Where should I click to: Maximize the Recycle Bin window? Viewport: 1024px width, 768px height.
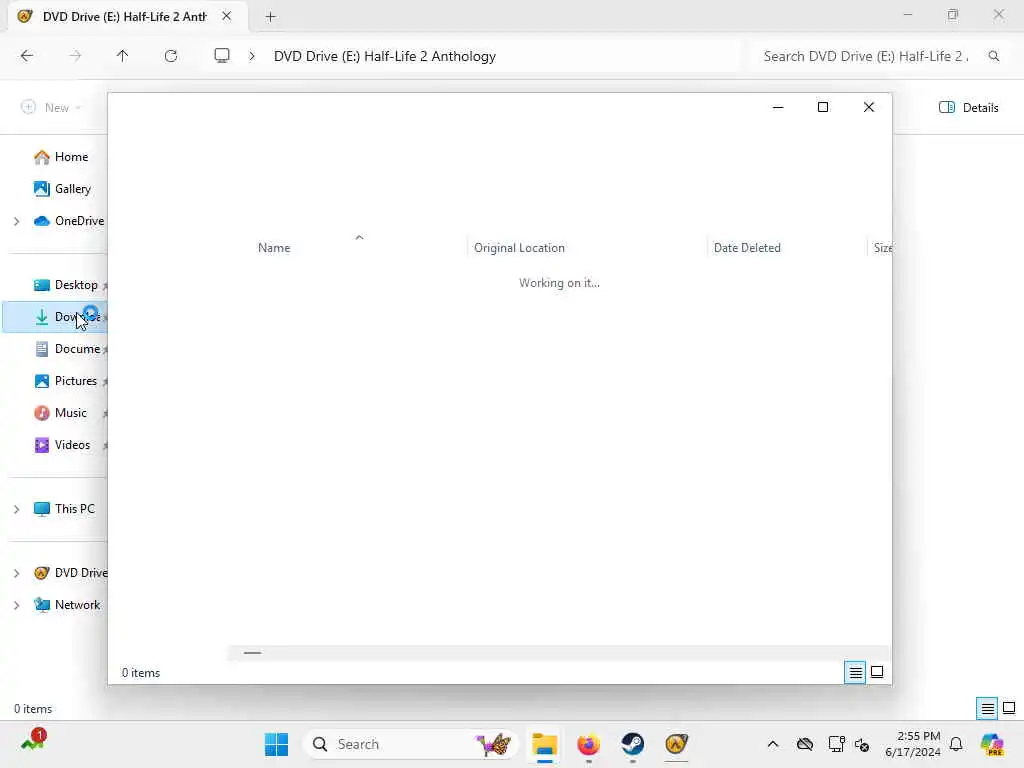[823, 107]
